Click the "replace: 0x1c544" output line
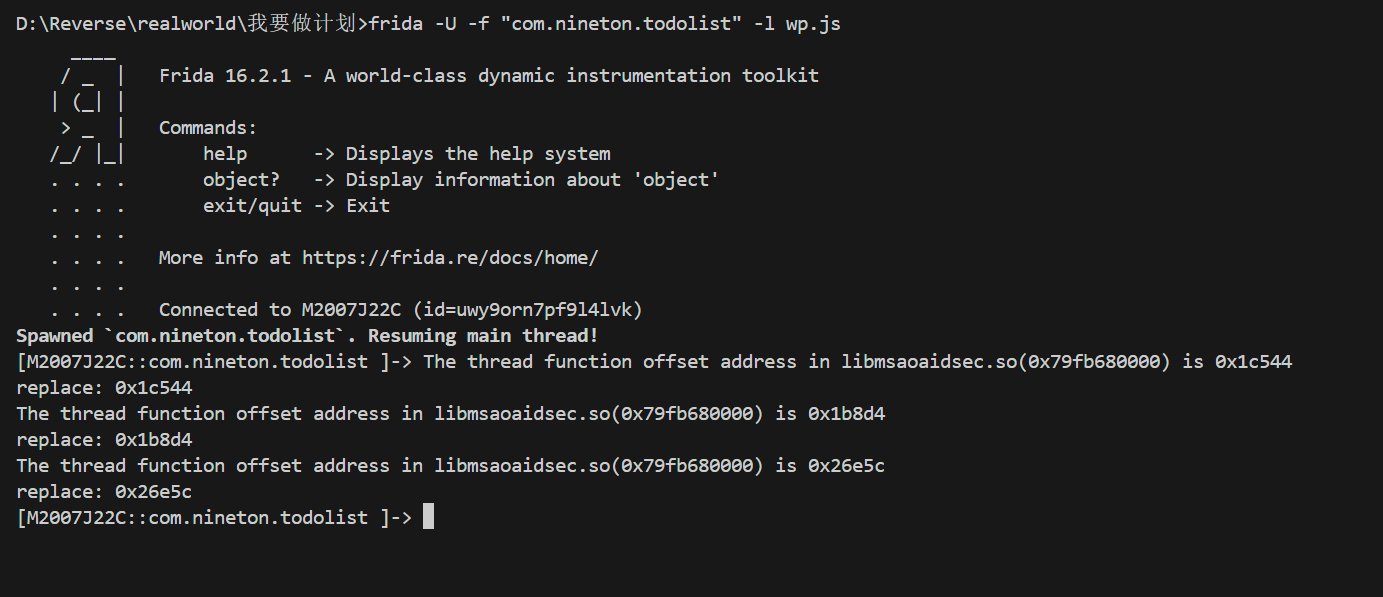The height and width of the screenshot is (597, 1383). click(x=104, y=388)
